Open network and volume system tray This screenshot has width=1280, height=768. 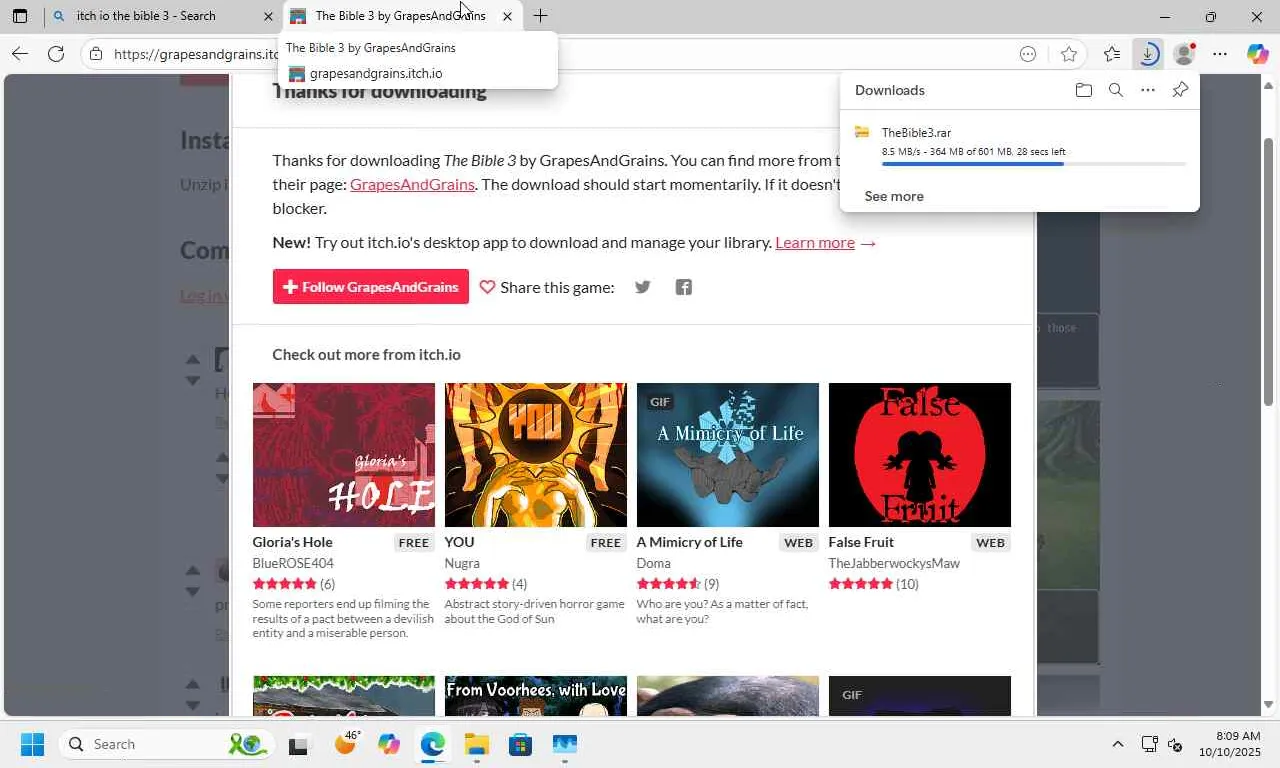pyautogui.click(x=1162, y=744)
